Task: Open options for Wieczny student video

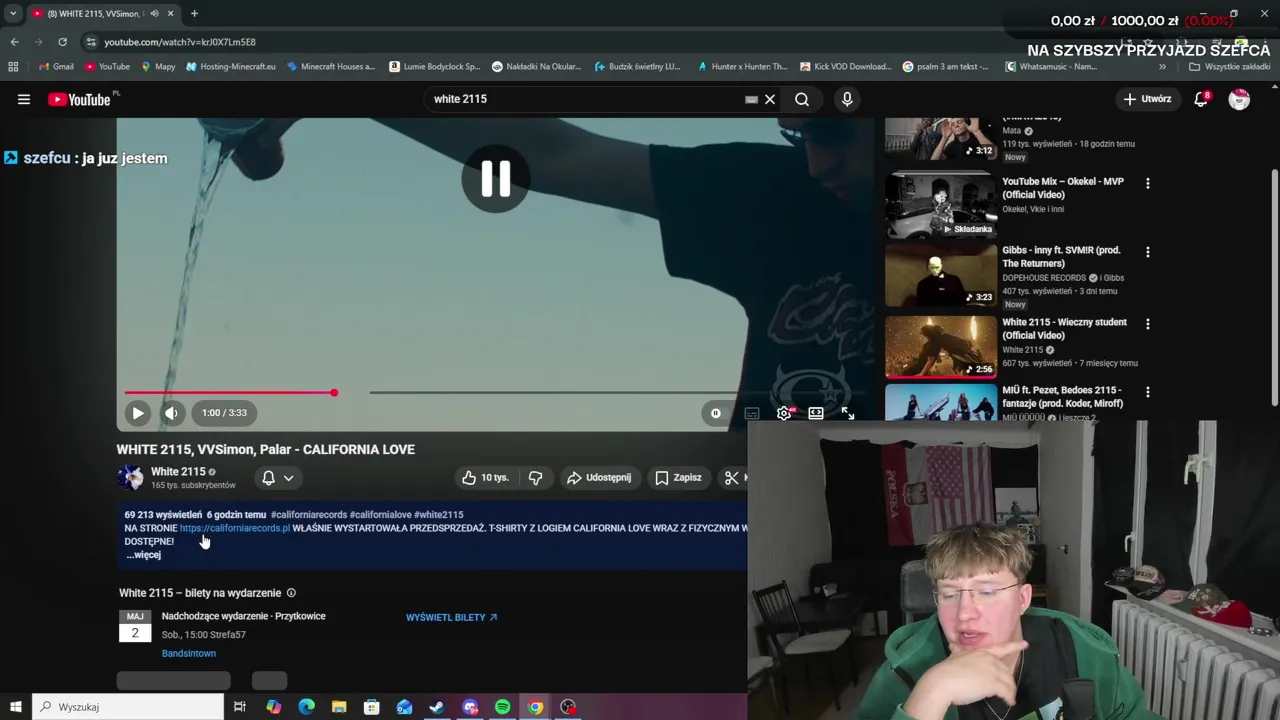Action: point(1148,324)
